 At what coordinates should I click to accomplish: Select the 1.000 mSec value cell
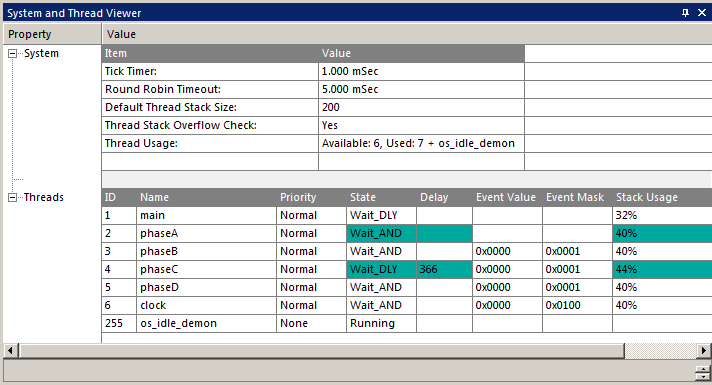pos(421,71)
